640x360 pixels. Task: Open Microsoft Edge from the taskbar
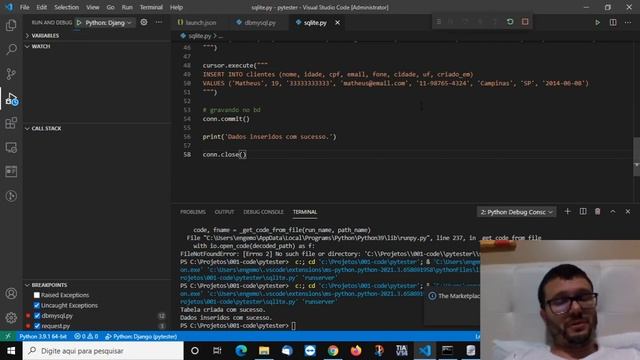[x=241, y=350]
